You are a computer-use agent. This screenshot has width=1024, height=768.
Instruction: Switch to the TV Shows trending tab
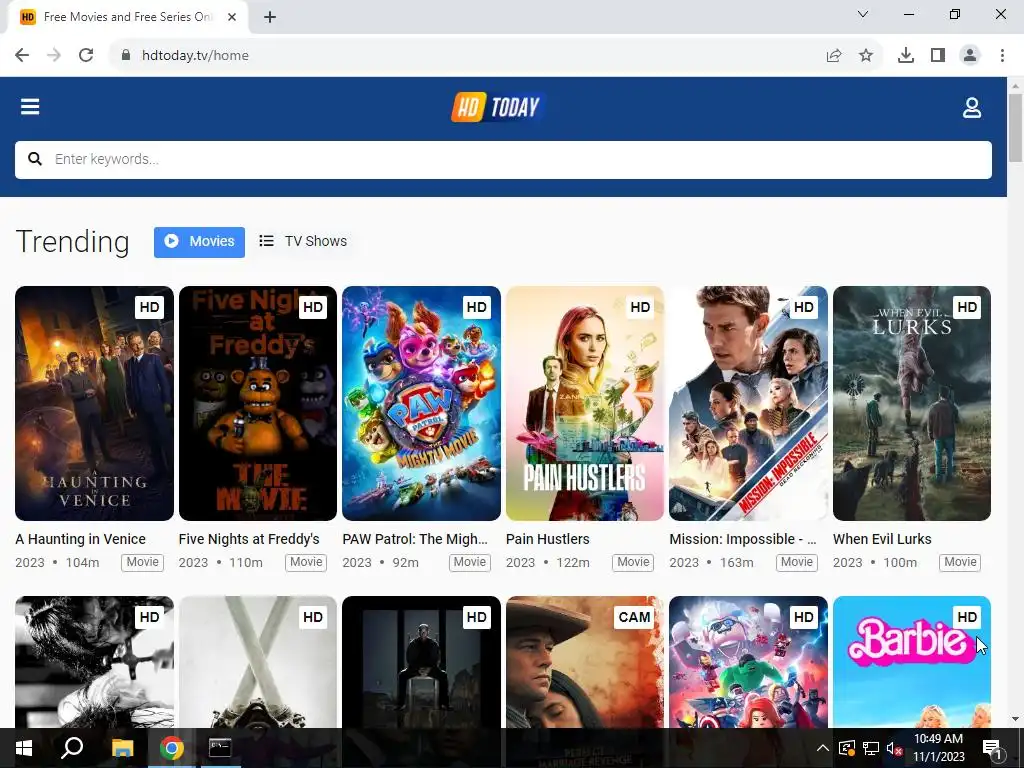click(x=303, y=242)
